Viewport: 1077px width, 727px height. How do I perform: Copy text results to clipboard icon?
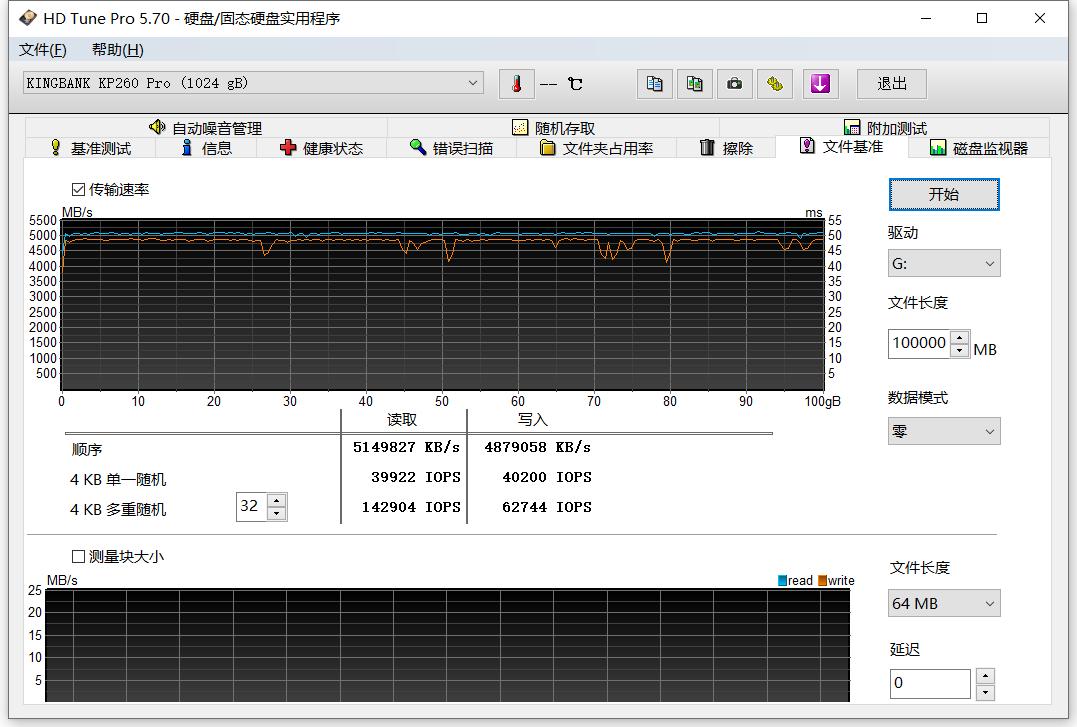point(654,83)
